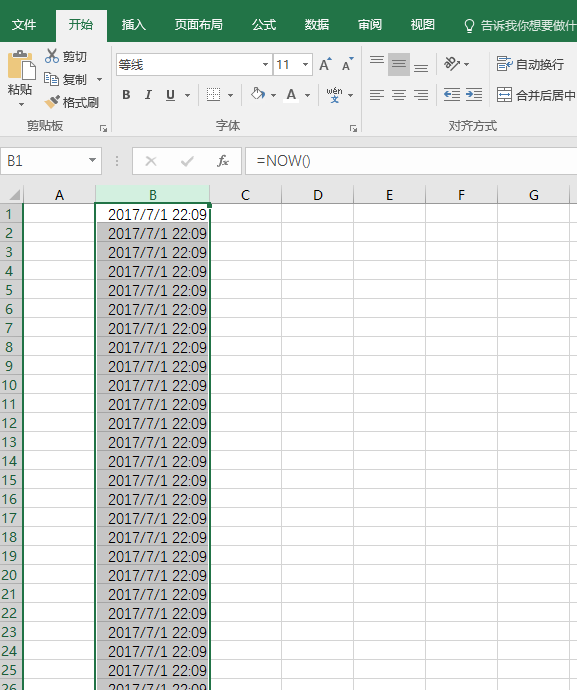This screenshot has width=577, height=690.
Task: Select column G header
Action: [533, 195]
